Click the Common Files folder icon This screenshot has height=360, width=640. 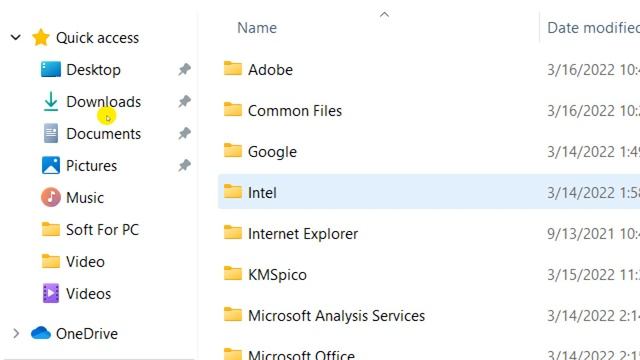click(x=233, y=109)
